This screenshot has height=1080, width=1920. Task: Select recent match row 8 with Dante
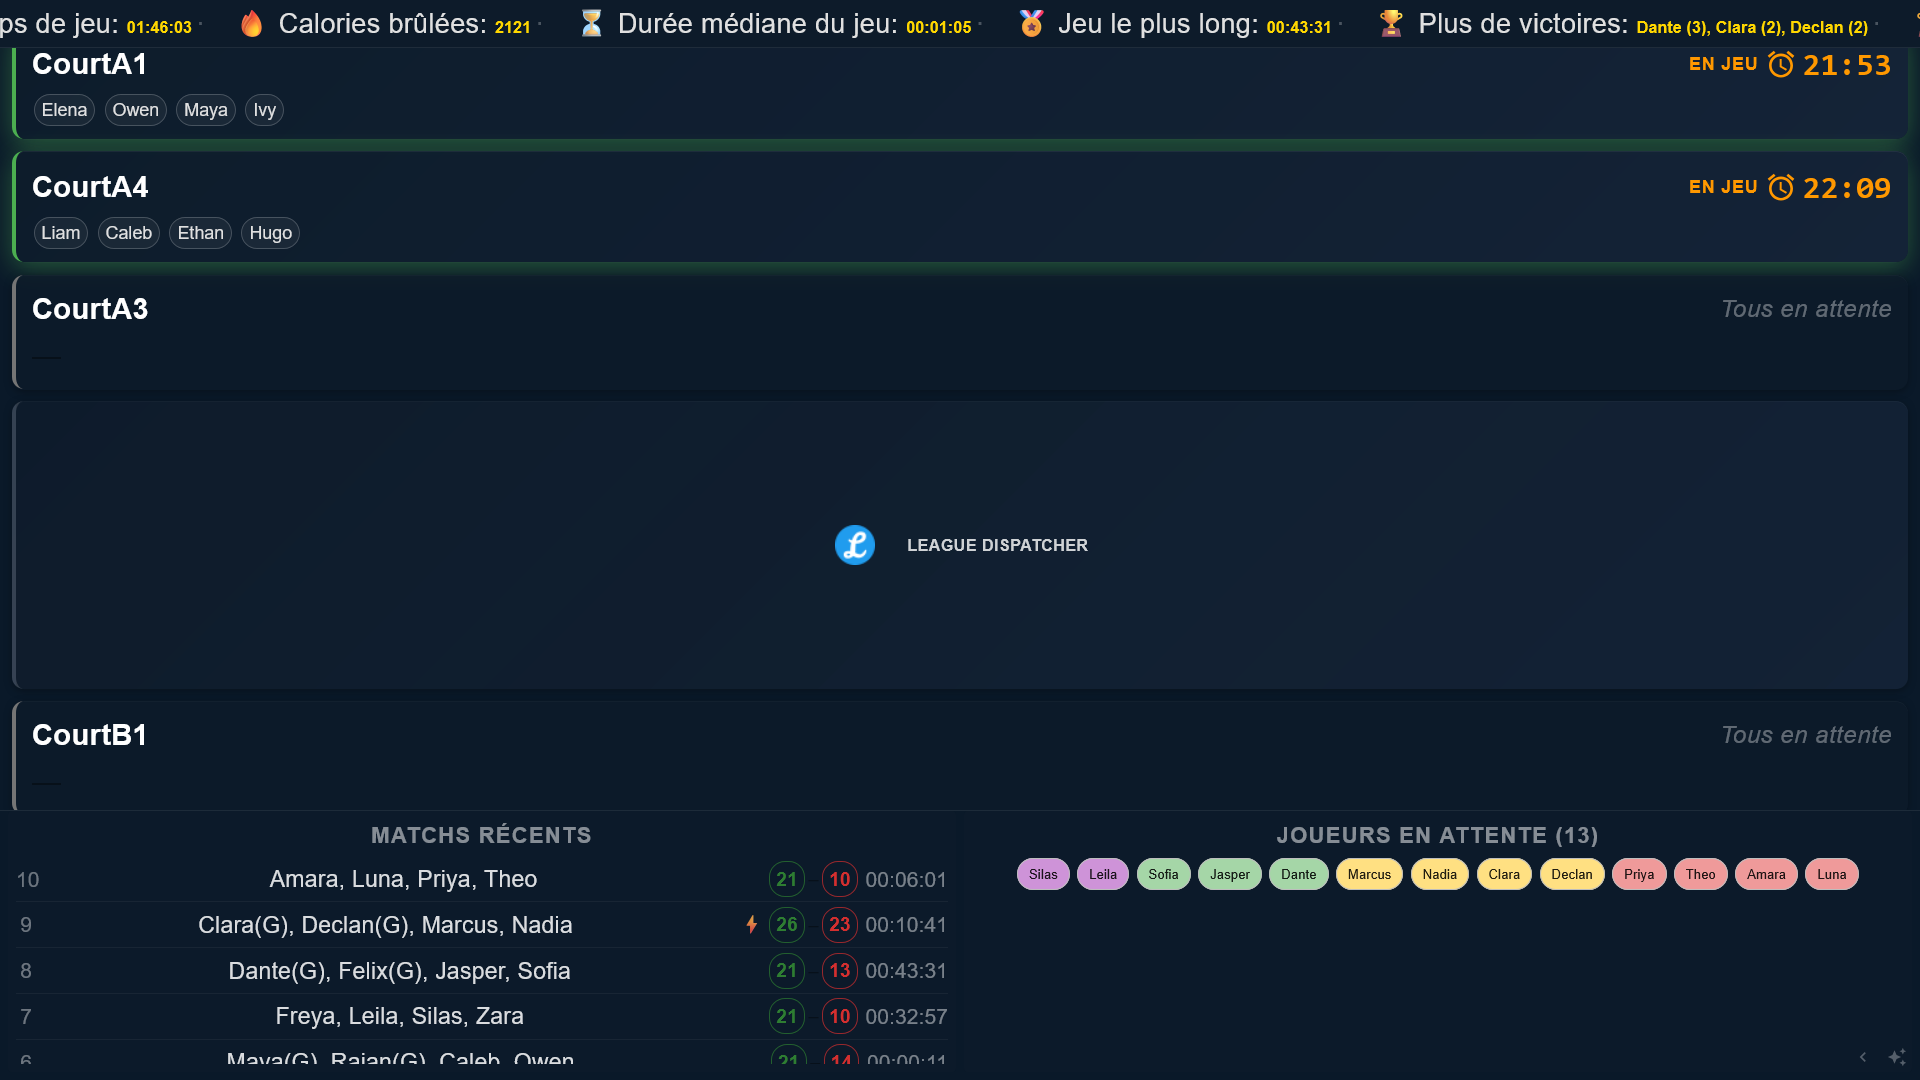coord(399,971)
